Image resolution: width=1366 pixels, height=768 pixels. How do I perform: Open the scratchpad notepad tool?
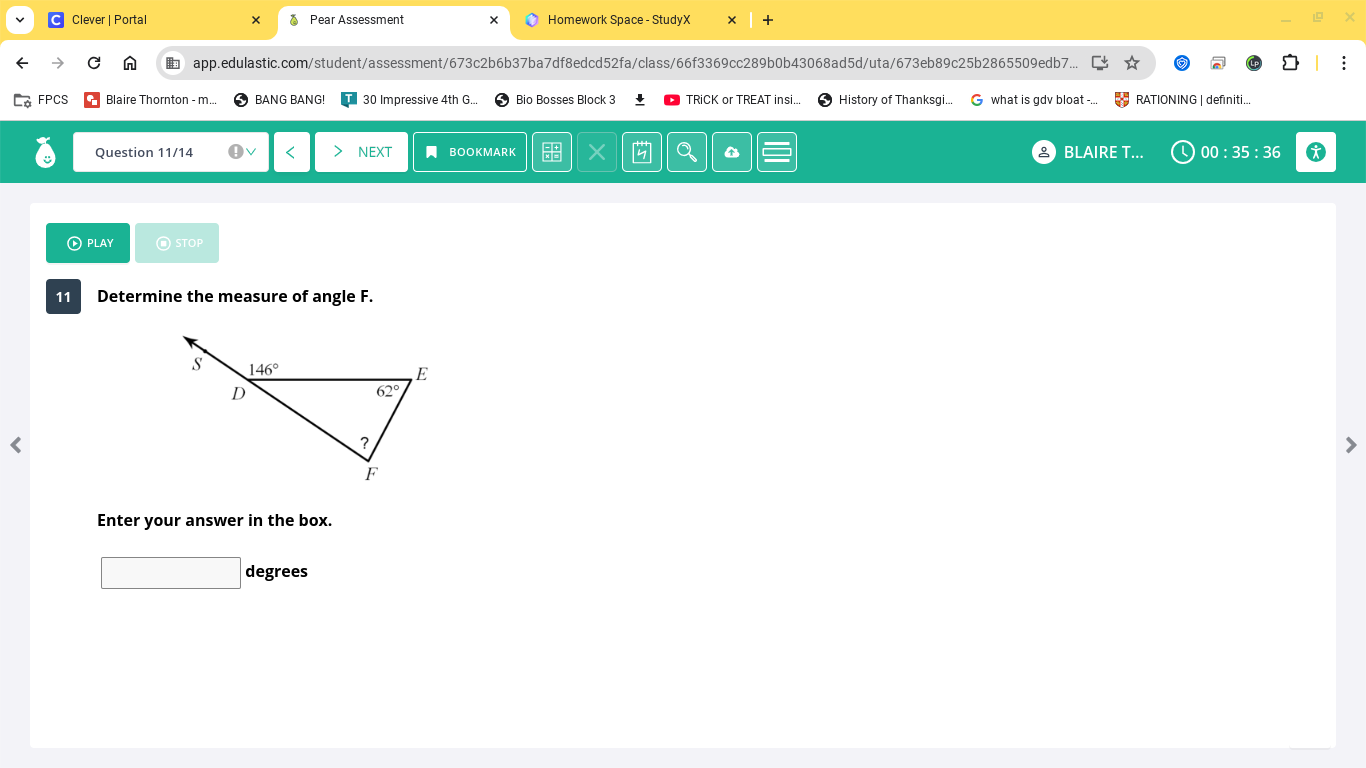tap(642, 152)
